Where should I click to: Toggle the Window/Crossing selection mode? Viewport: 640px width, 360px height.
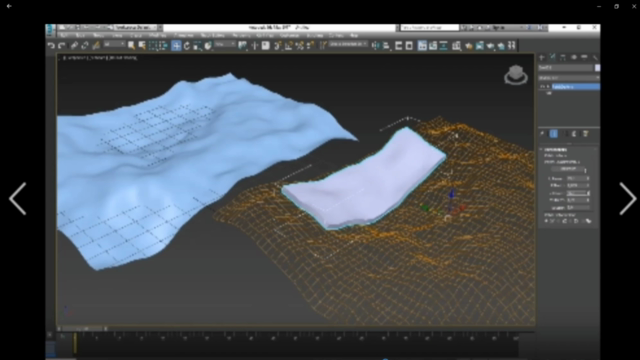163,45
